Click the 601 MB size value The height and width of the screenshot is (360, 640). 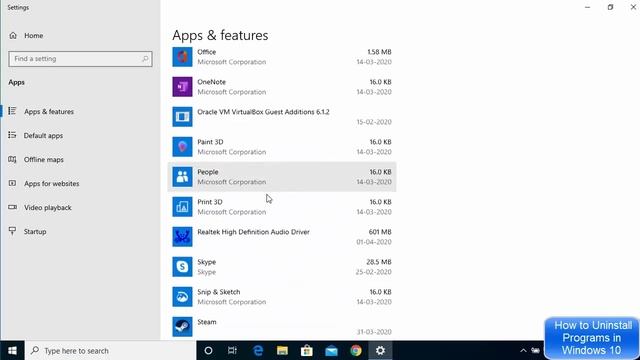point(380,232)
